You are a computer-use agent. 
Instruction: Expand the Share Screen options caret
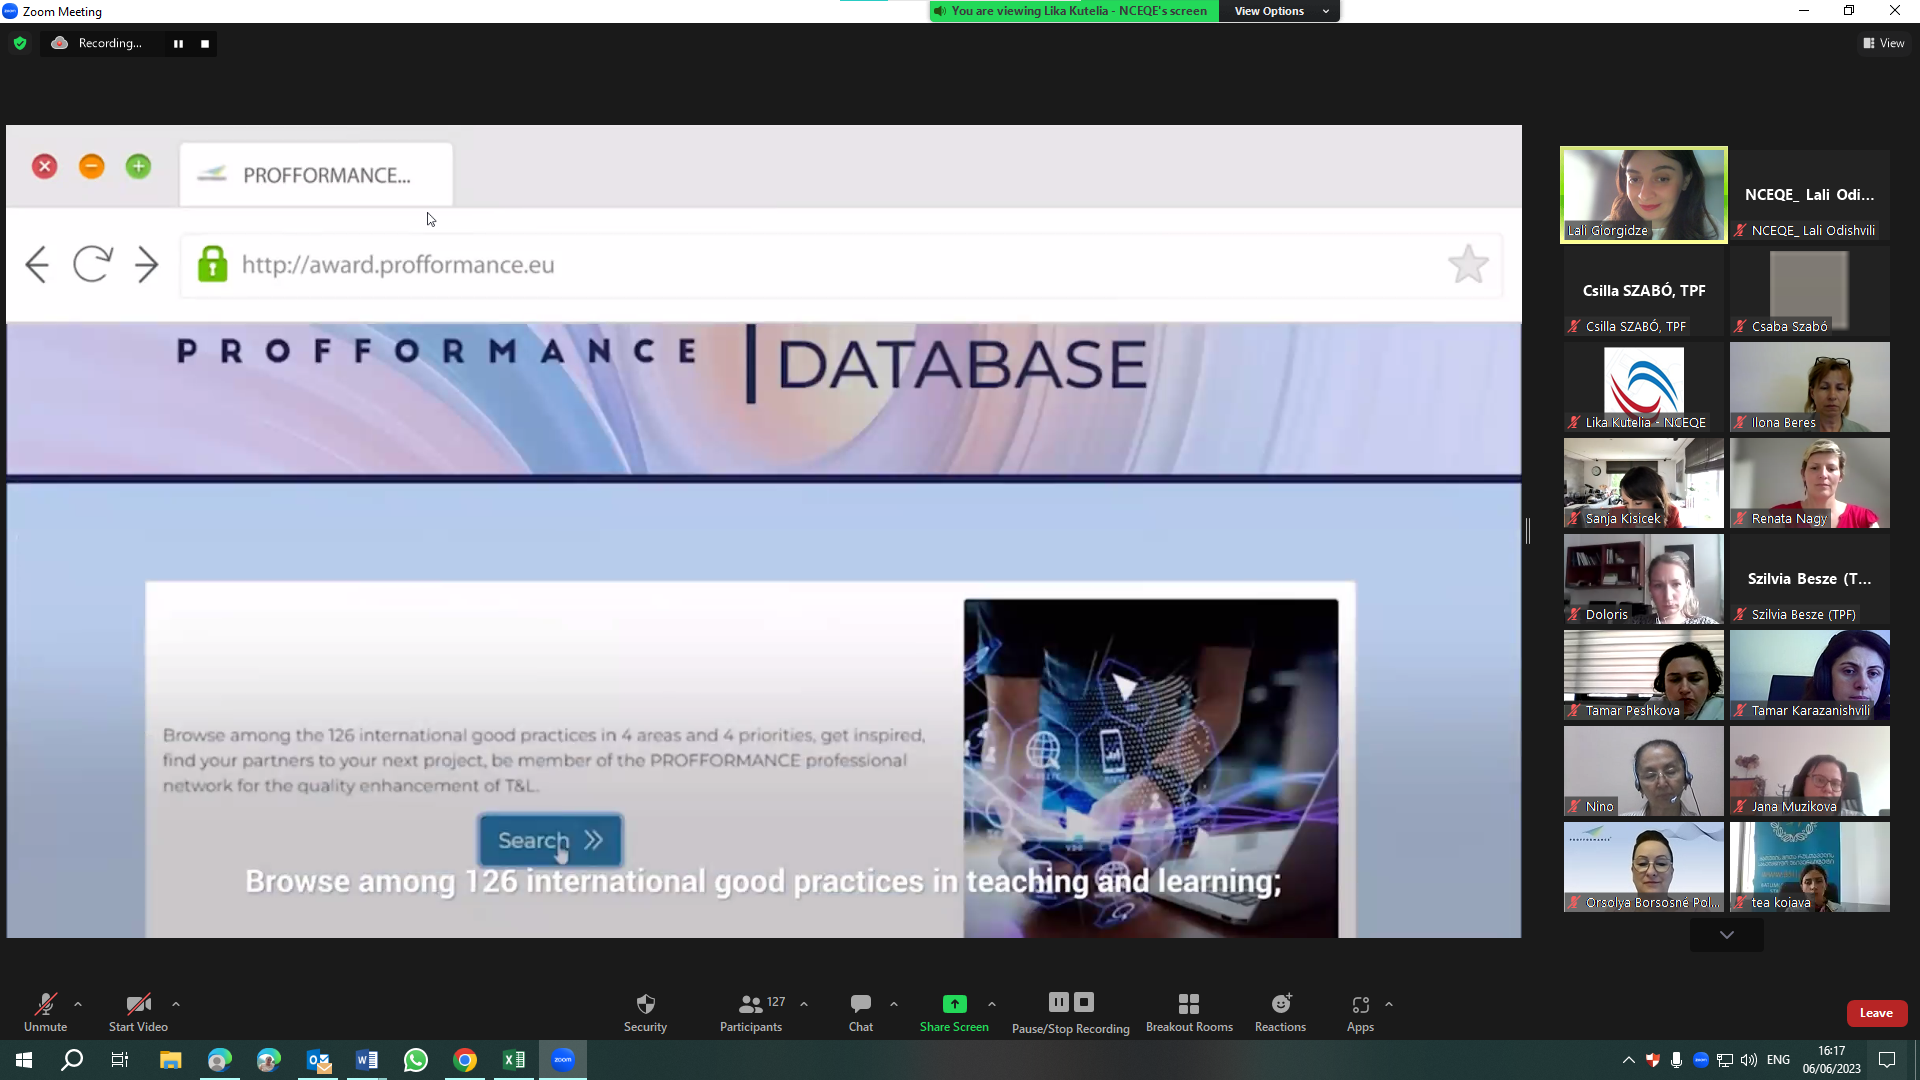992,1004
